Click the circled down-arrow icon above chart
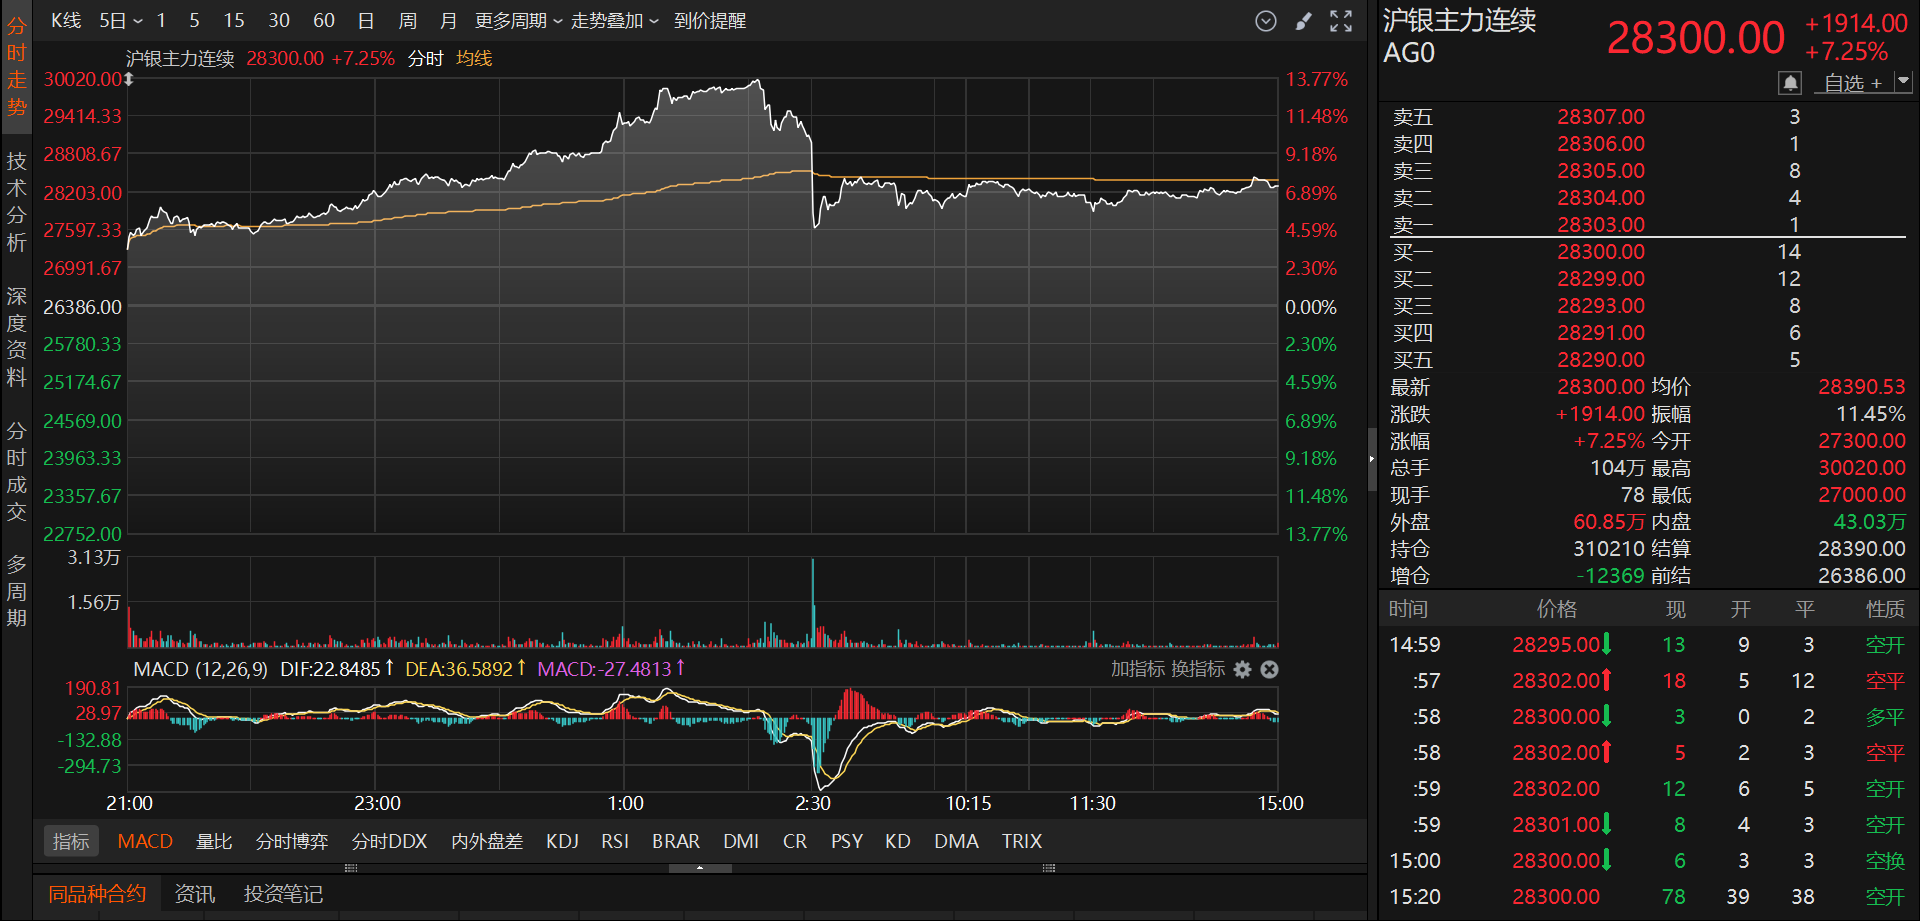 click(1265, 21)
